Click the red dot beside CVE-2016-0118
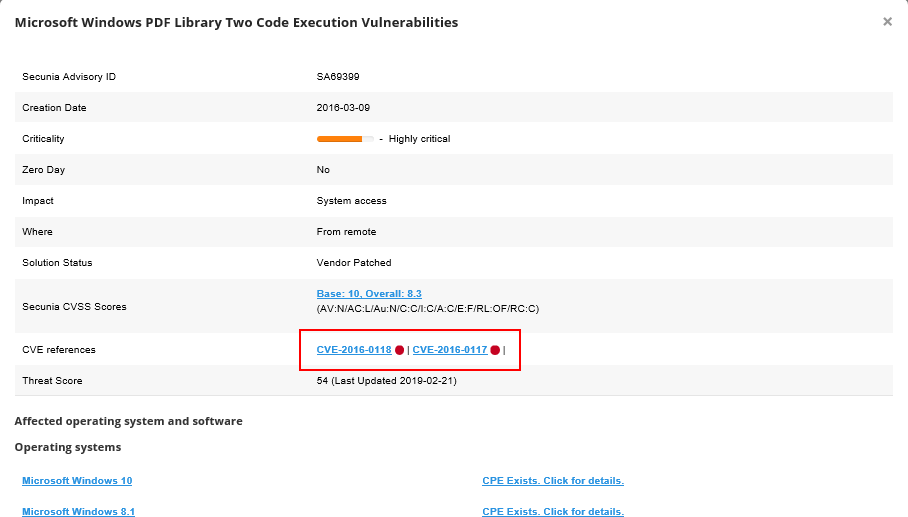The image size is (908, 517). 398,350
